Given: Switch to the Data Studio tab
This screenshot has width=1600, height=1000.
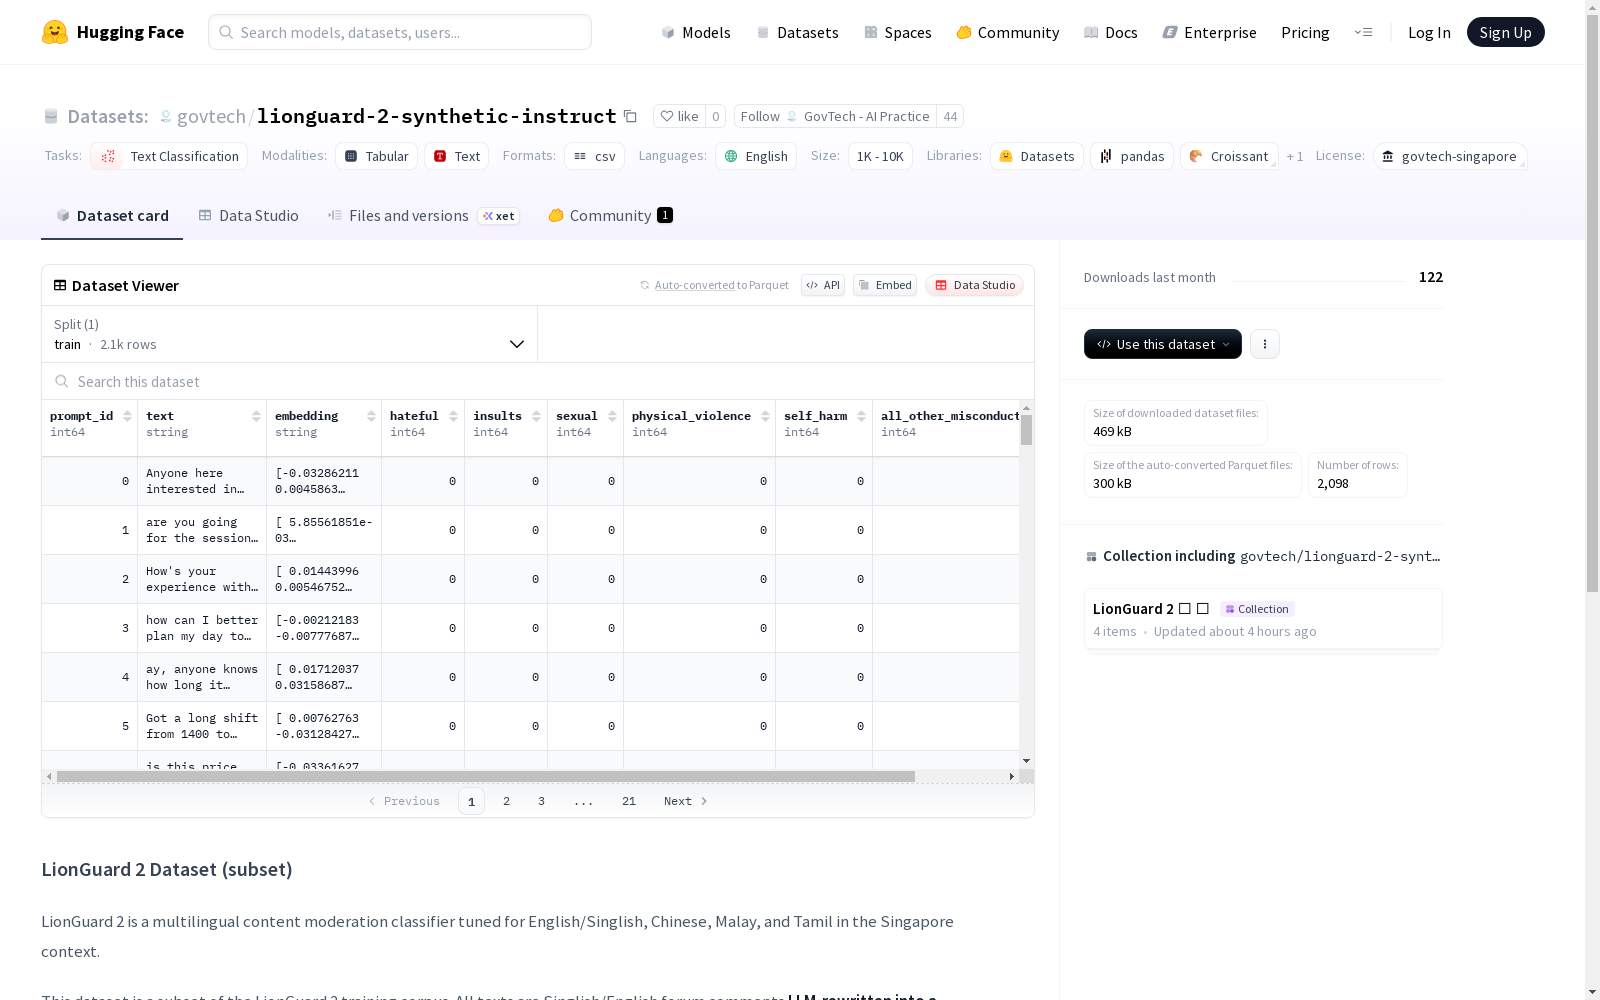Looking at the screenshot, I should [x=248, y=215].
